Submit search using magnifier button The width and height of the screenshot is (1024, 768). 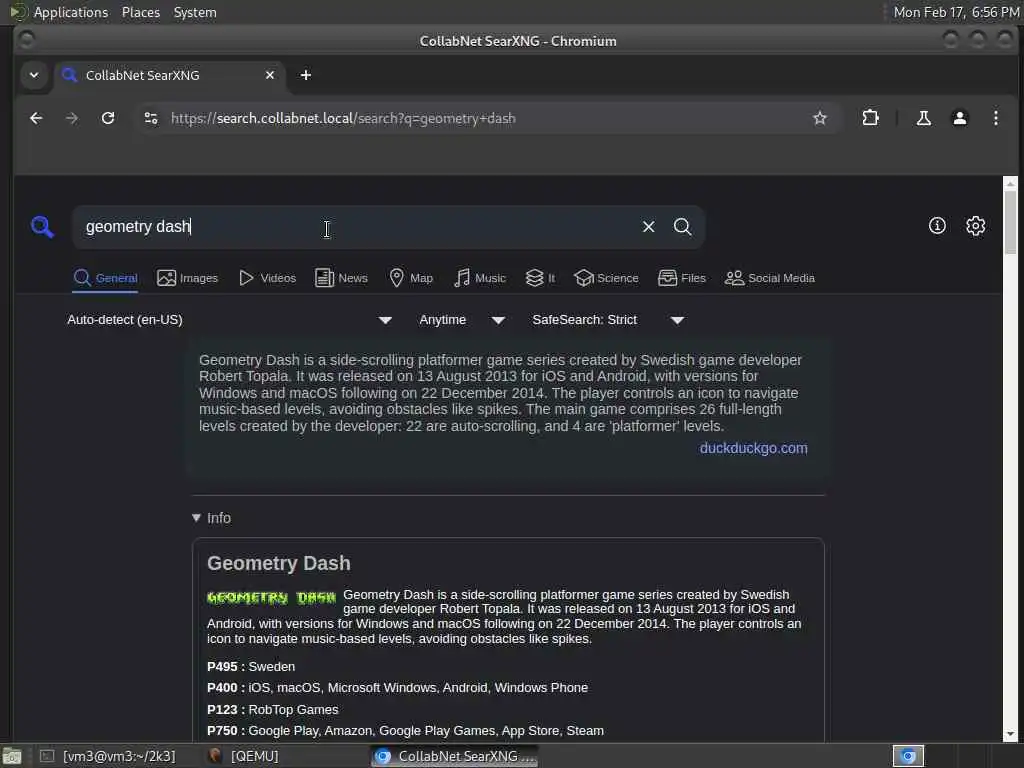point(682,227)
